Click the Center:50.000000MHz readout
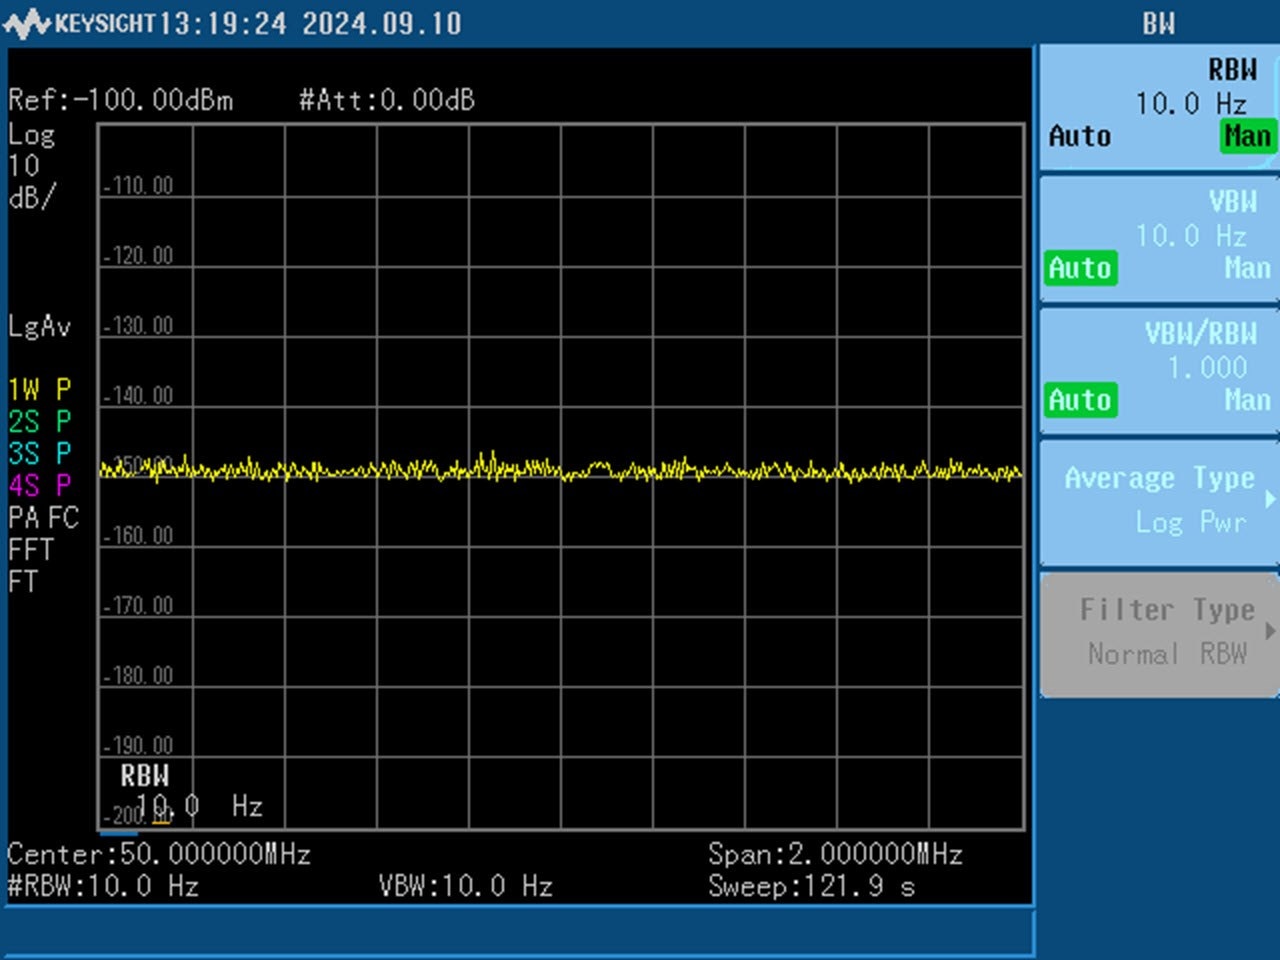Image resolution: width=1280 pixels, height=960 pixels. click(159, 854)
